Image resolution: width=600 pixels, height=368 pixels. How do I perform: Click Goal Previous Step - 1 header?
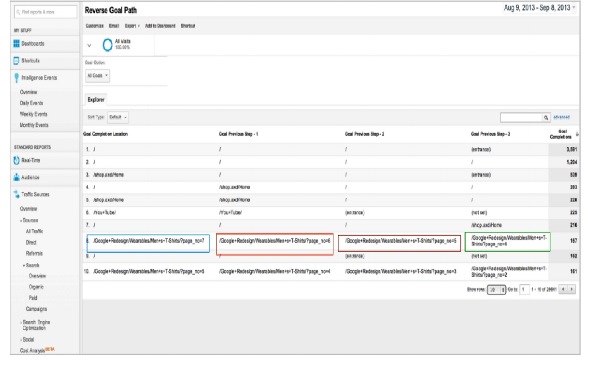click(x=238, y=134)
